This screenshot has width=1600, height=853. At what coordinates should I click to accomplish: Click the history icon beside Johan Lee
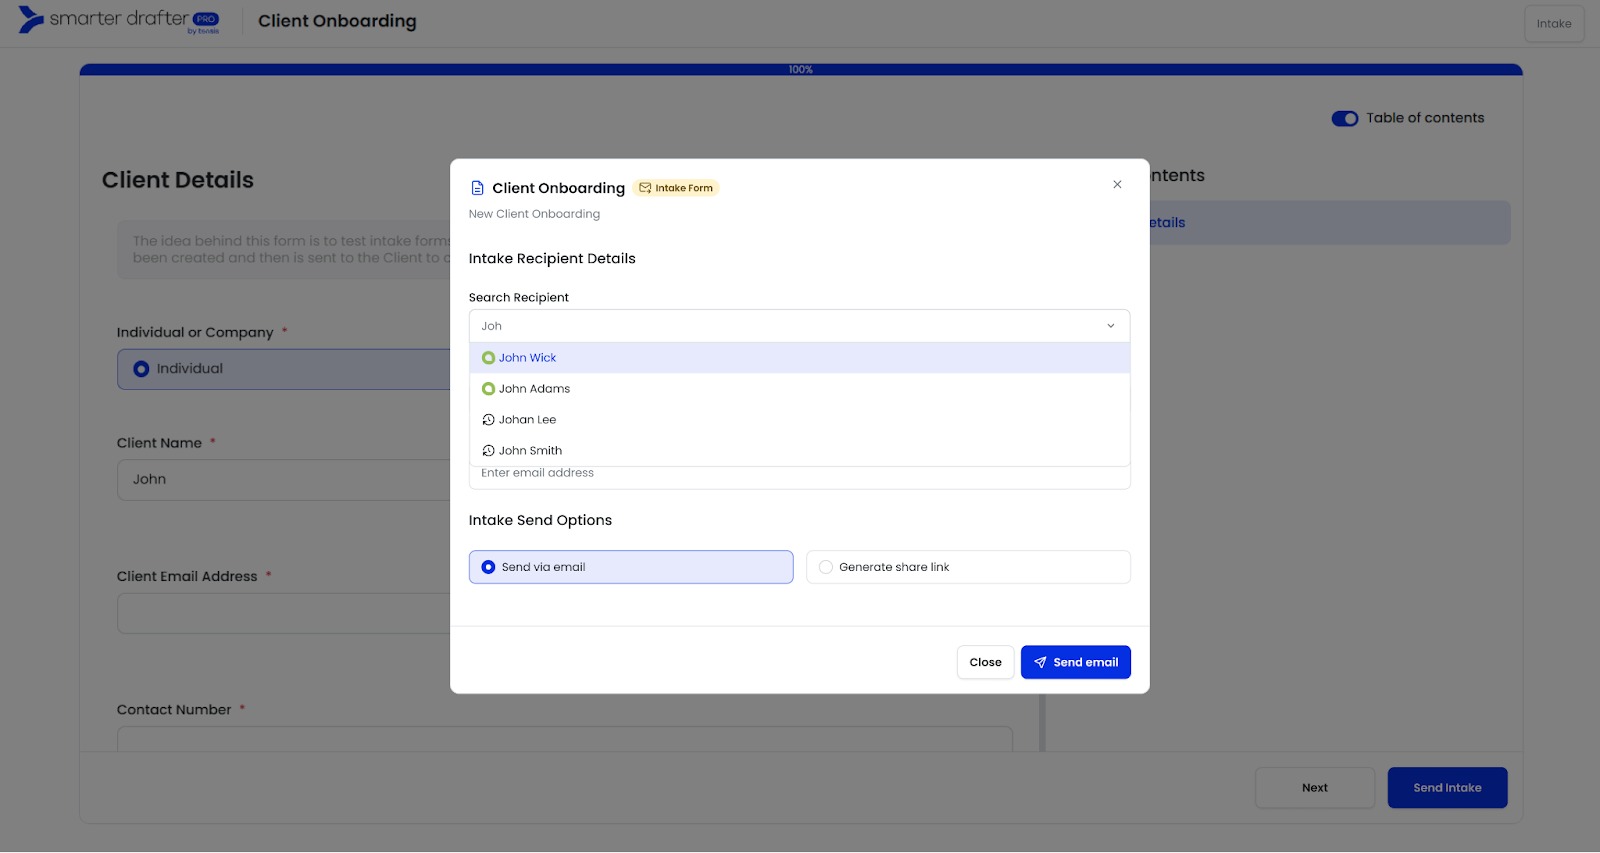pyautogui.click(x=488, y=420)
